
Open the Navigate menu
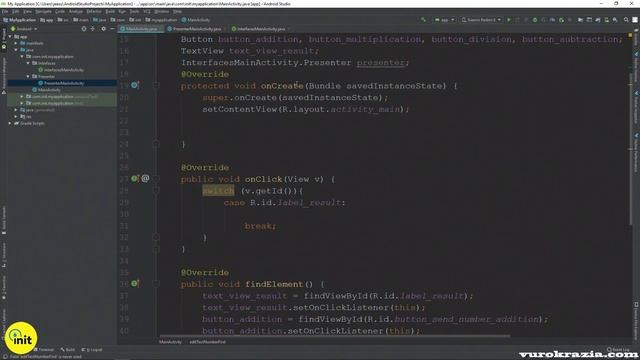click(x=43, y=11)
